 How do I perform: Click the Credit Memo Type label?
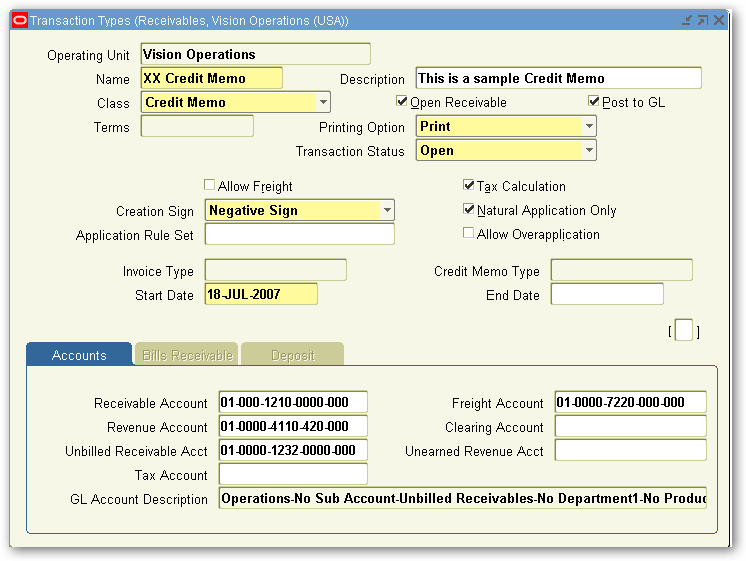point(487,272)
